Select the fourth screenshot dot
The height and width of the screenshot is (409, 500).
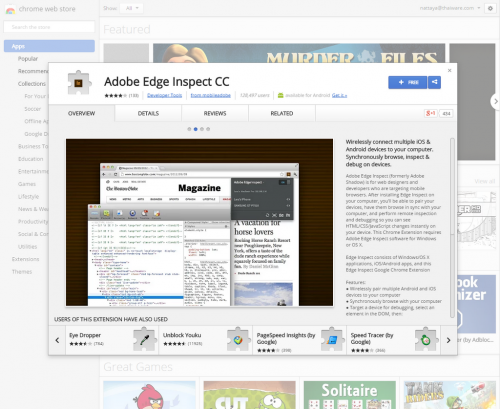pos(208,129)
